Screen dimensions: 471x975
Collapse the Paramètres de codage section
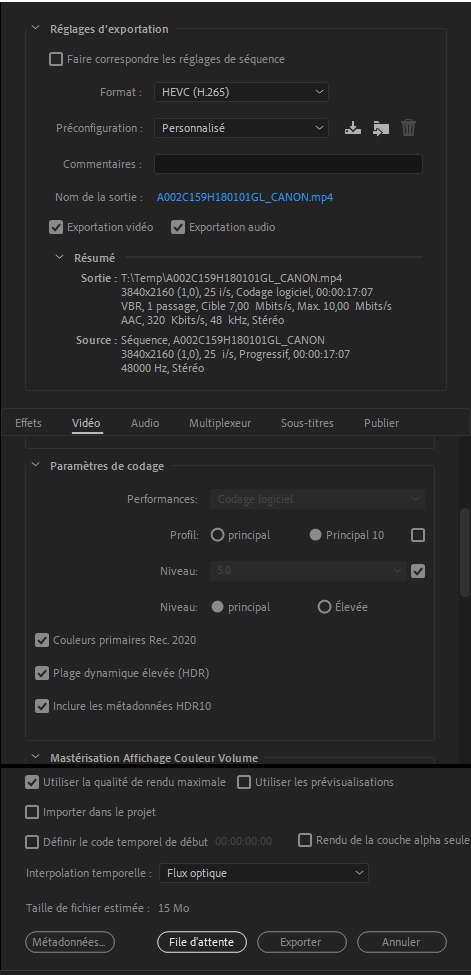point(36,465)
